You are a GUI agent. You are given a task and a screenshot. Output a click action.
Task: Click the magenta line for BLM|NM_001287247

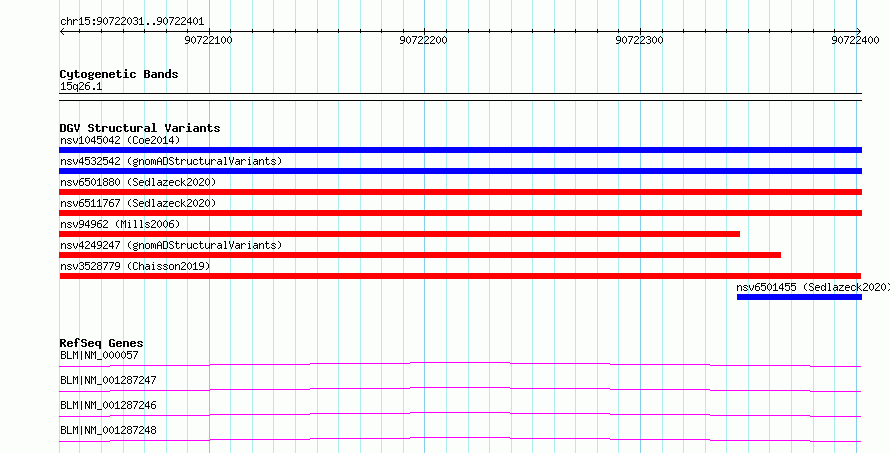coord(460,389)
